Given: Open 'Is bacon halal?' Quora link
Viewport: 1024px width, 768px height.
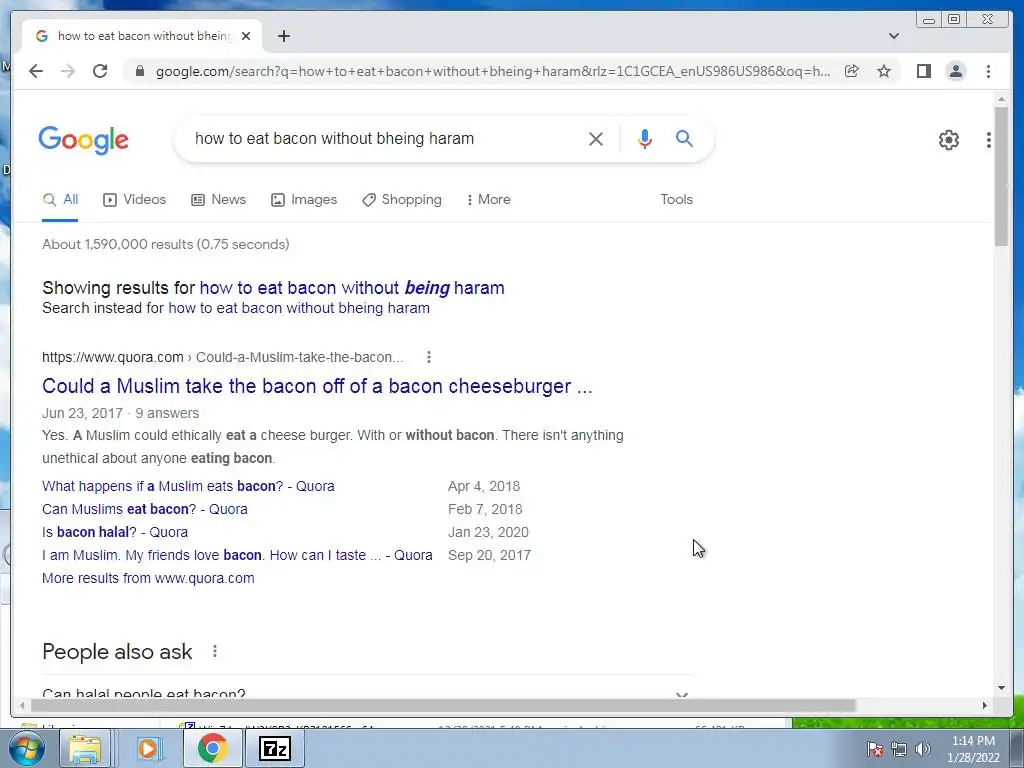Looking at the screenshot, I should tap(115, 532).
